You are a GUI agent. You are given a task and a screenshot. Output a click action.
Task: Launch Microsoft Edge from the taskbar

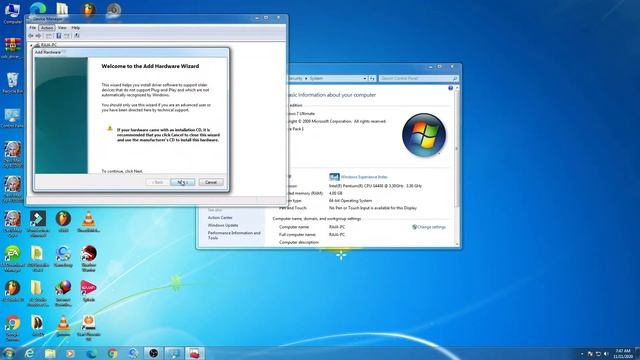[91, 353]
